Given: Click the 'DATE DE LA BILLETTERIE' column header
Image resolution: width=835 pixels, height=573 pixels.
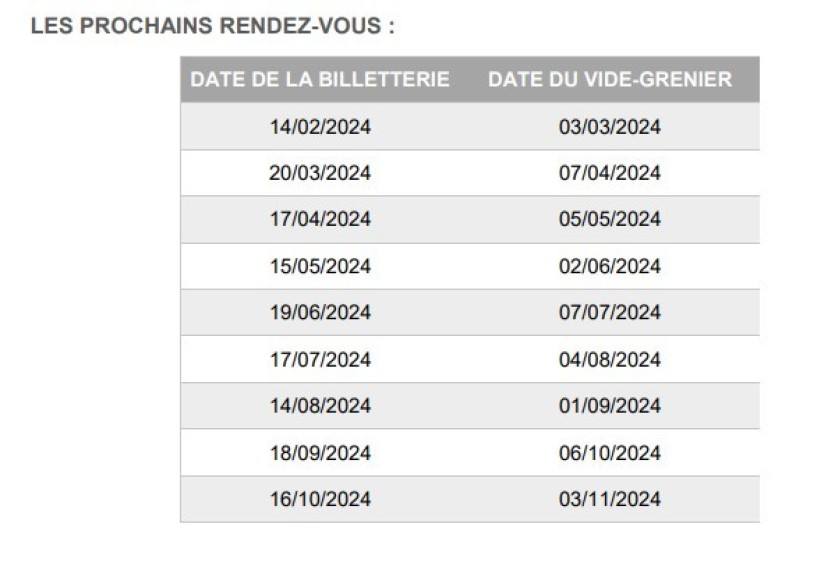Looking at the screenshot, I should click(320, 80).
